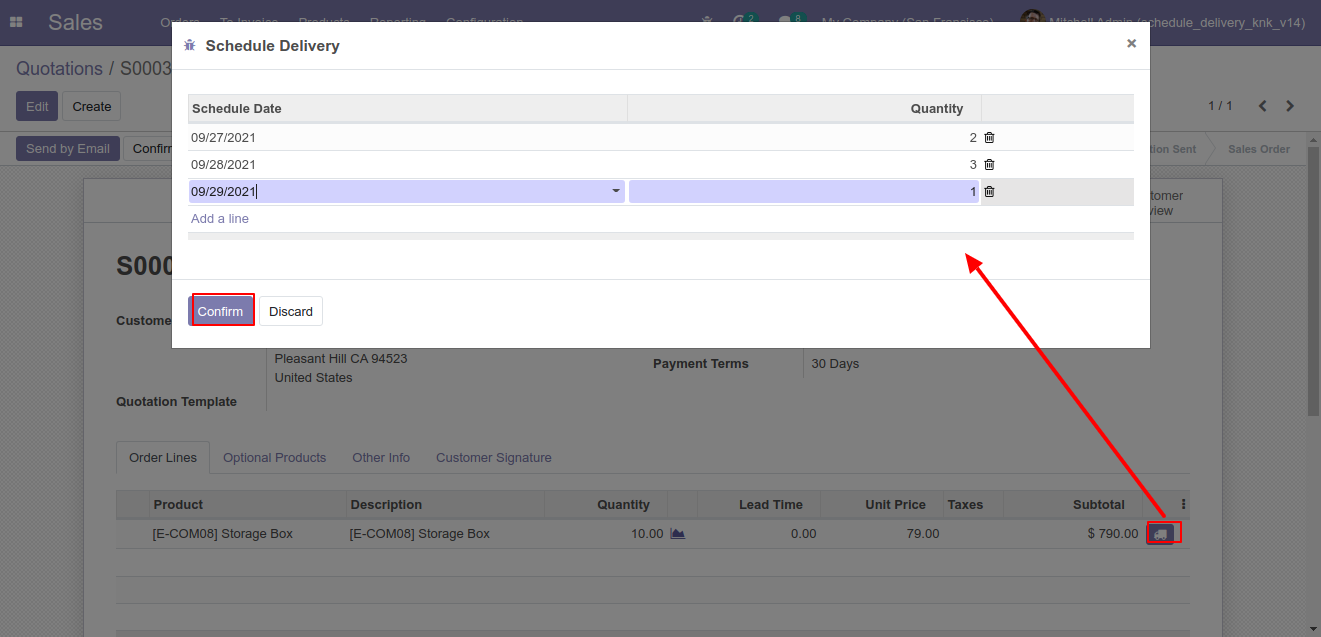Go to the next record arrow
This screenshot has height=637, width=1321.
[x=1290, y=106]
